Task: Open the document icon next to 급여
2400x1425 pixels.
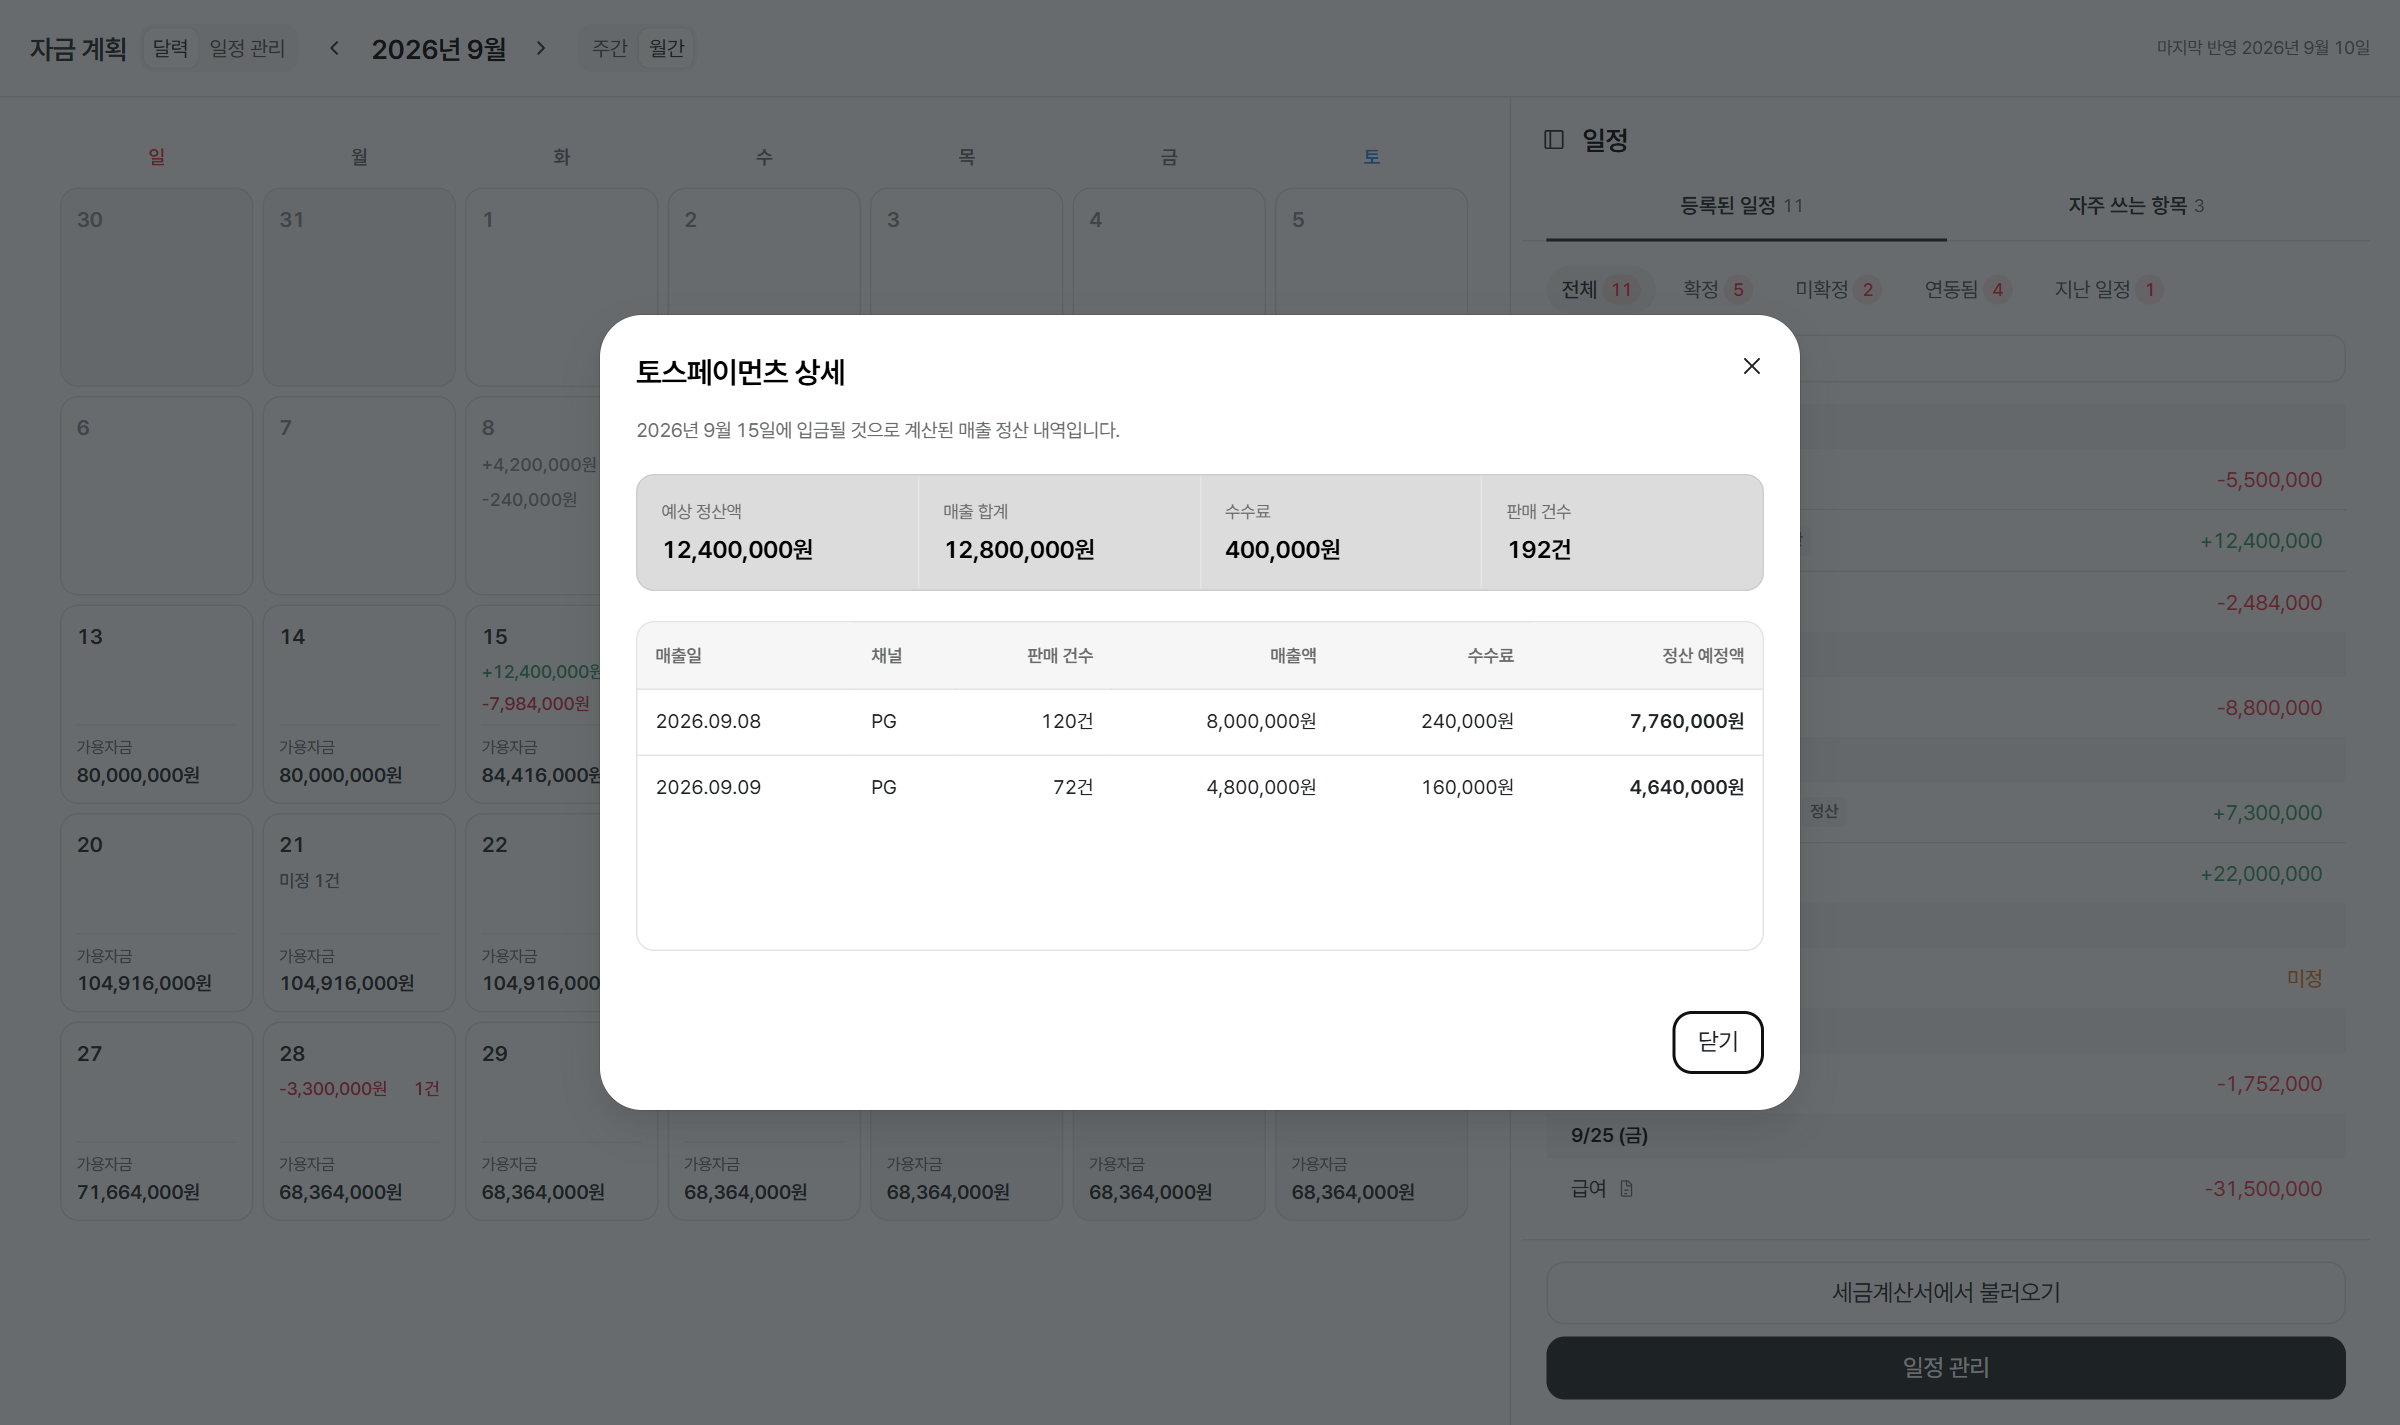Action: coord(1626,1188)
